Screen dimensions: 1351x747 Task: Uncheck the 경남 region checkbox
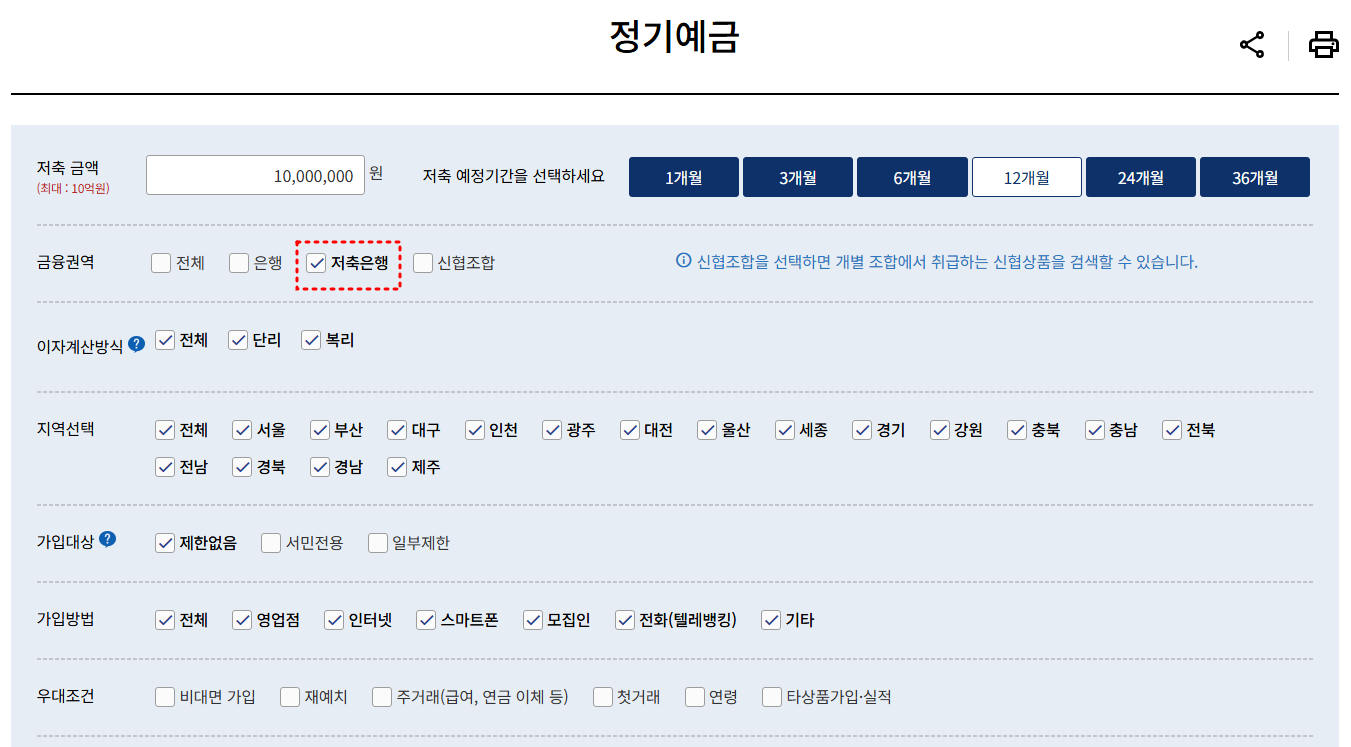(320, 467)
